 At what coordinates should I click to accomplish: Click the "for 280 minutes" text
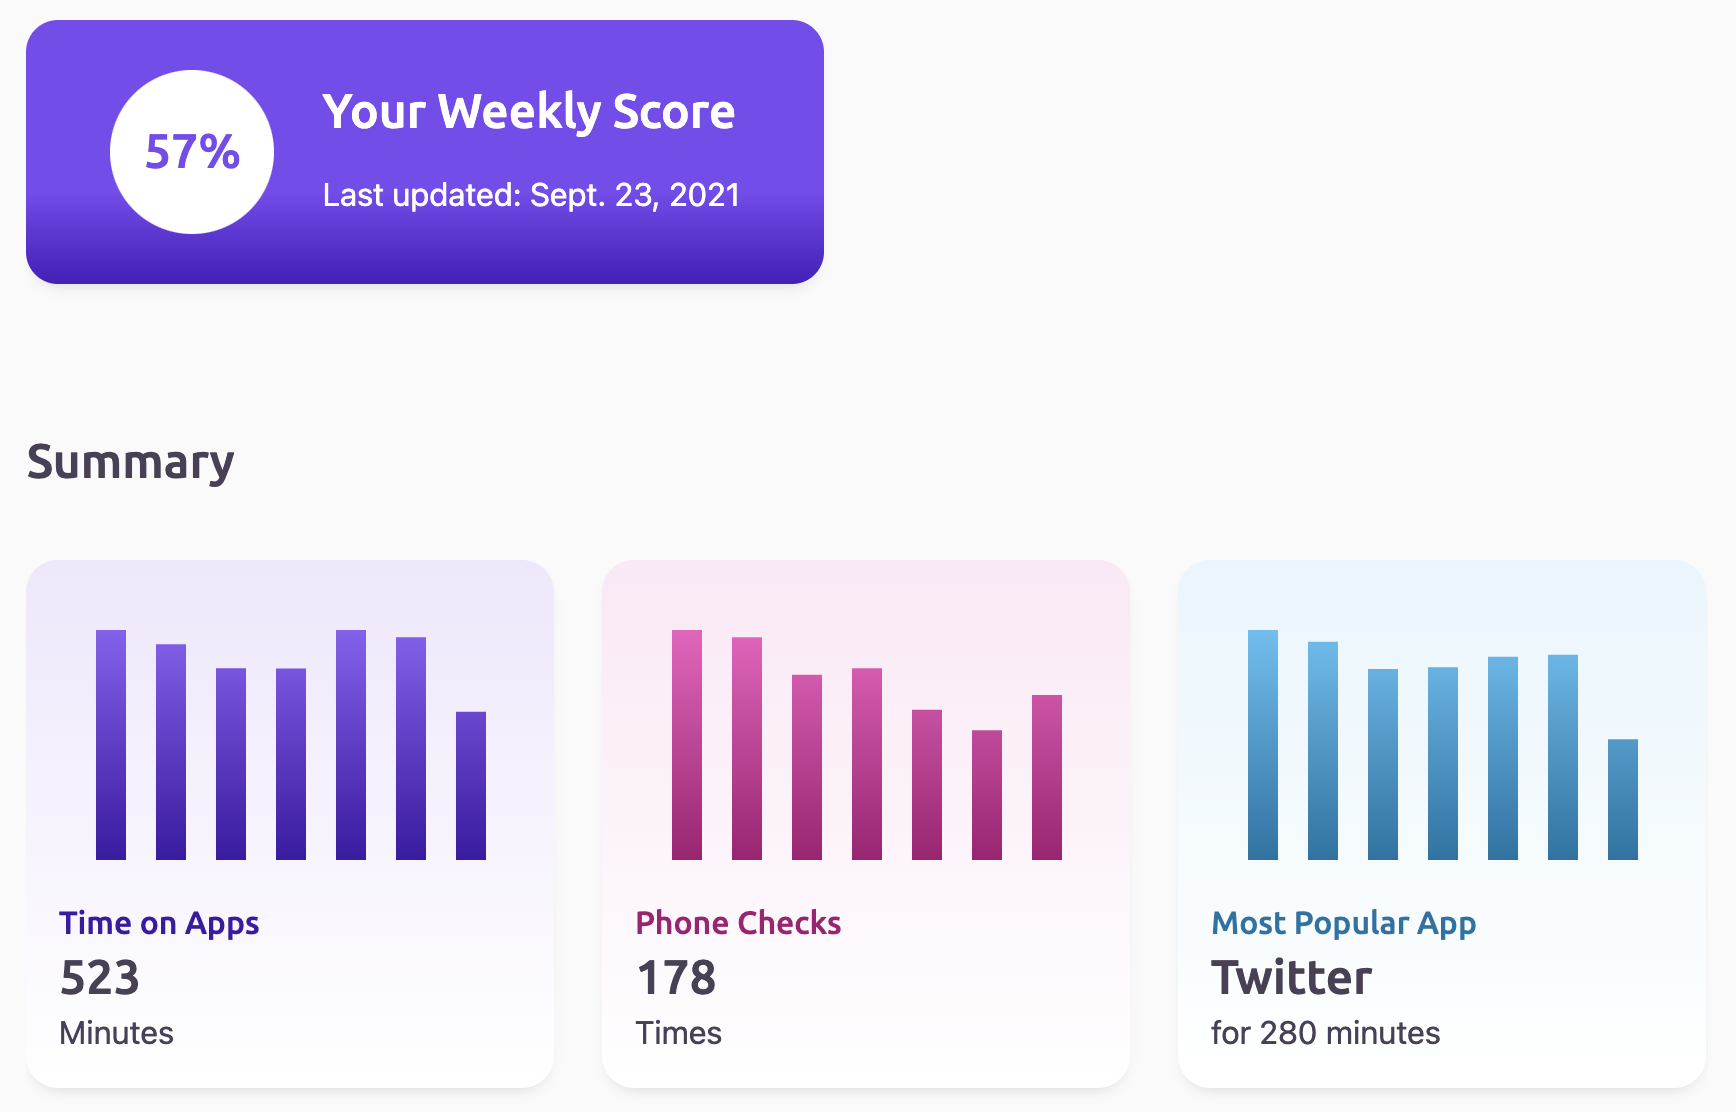pos(1325,1033)
